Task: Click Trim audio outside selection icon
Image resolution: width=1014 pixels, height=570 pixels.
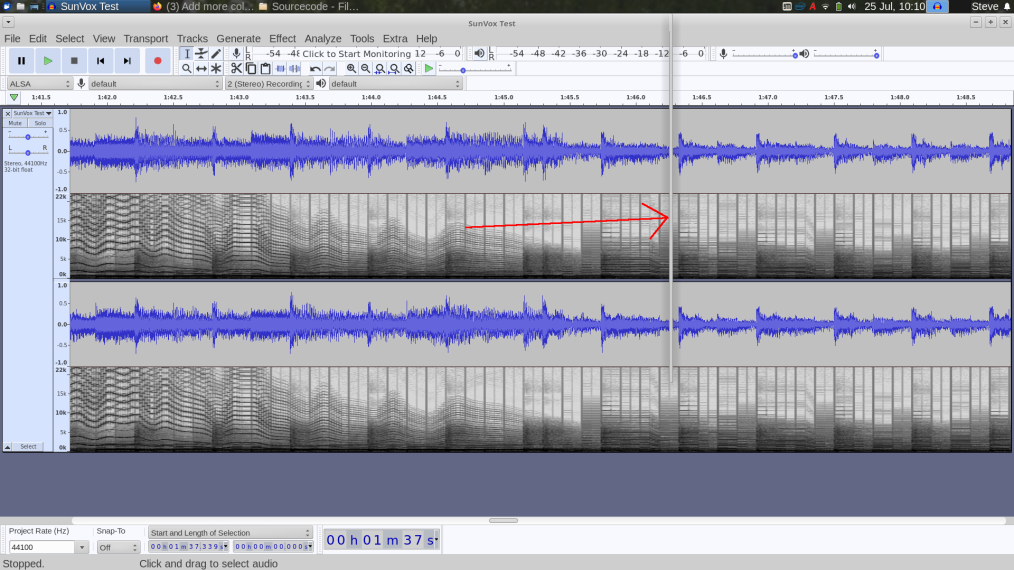Action: click(280, 69)
